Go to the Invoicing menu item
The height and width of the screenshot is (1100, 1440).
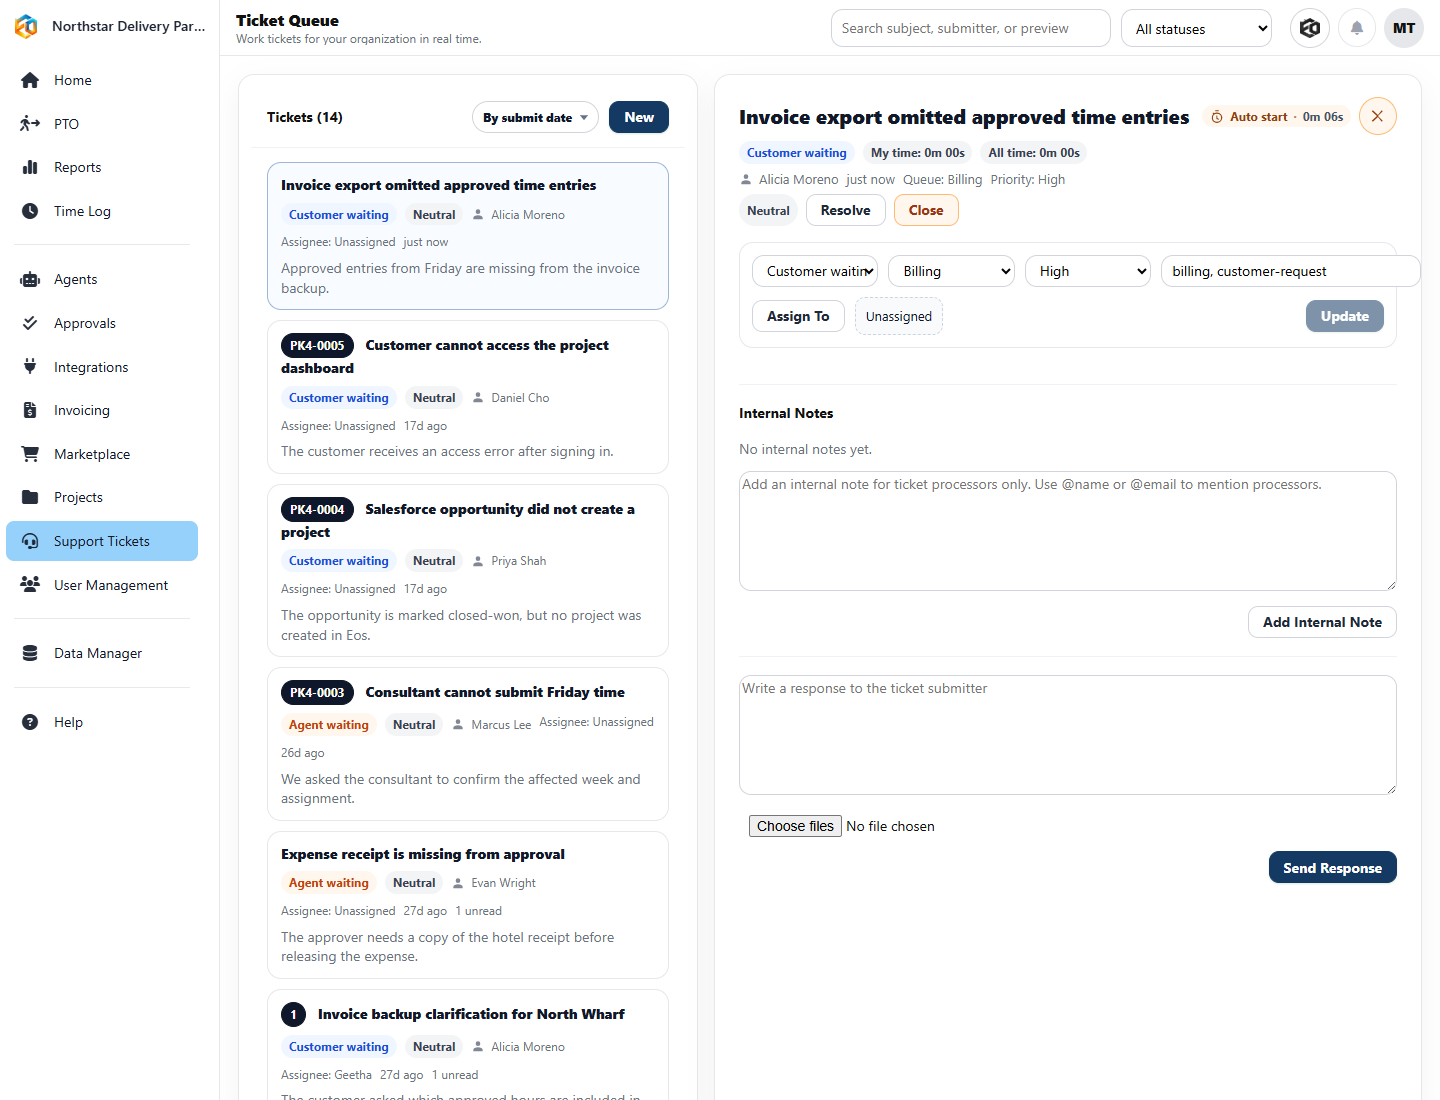(x=102, y=410)
